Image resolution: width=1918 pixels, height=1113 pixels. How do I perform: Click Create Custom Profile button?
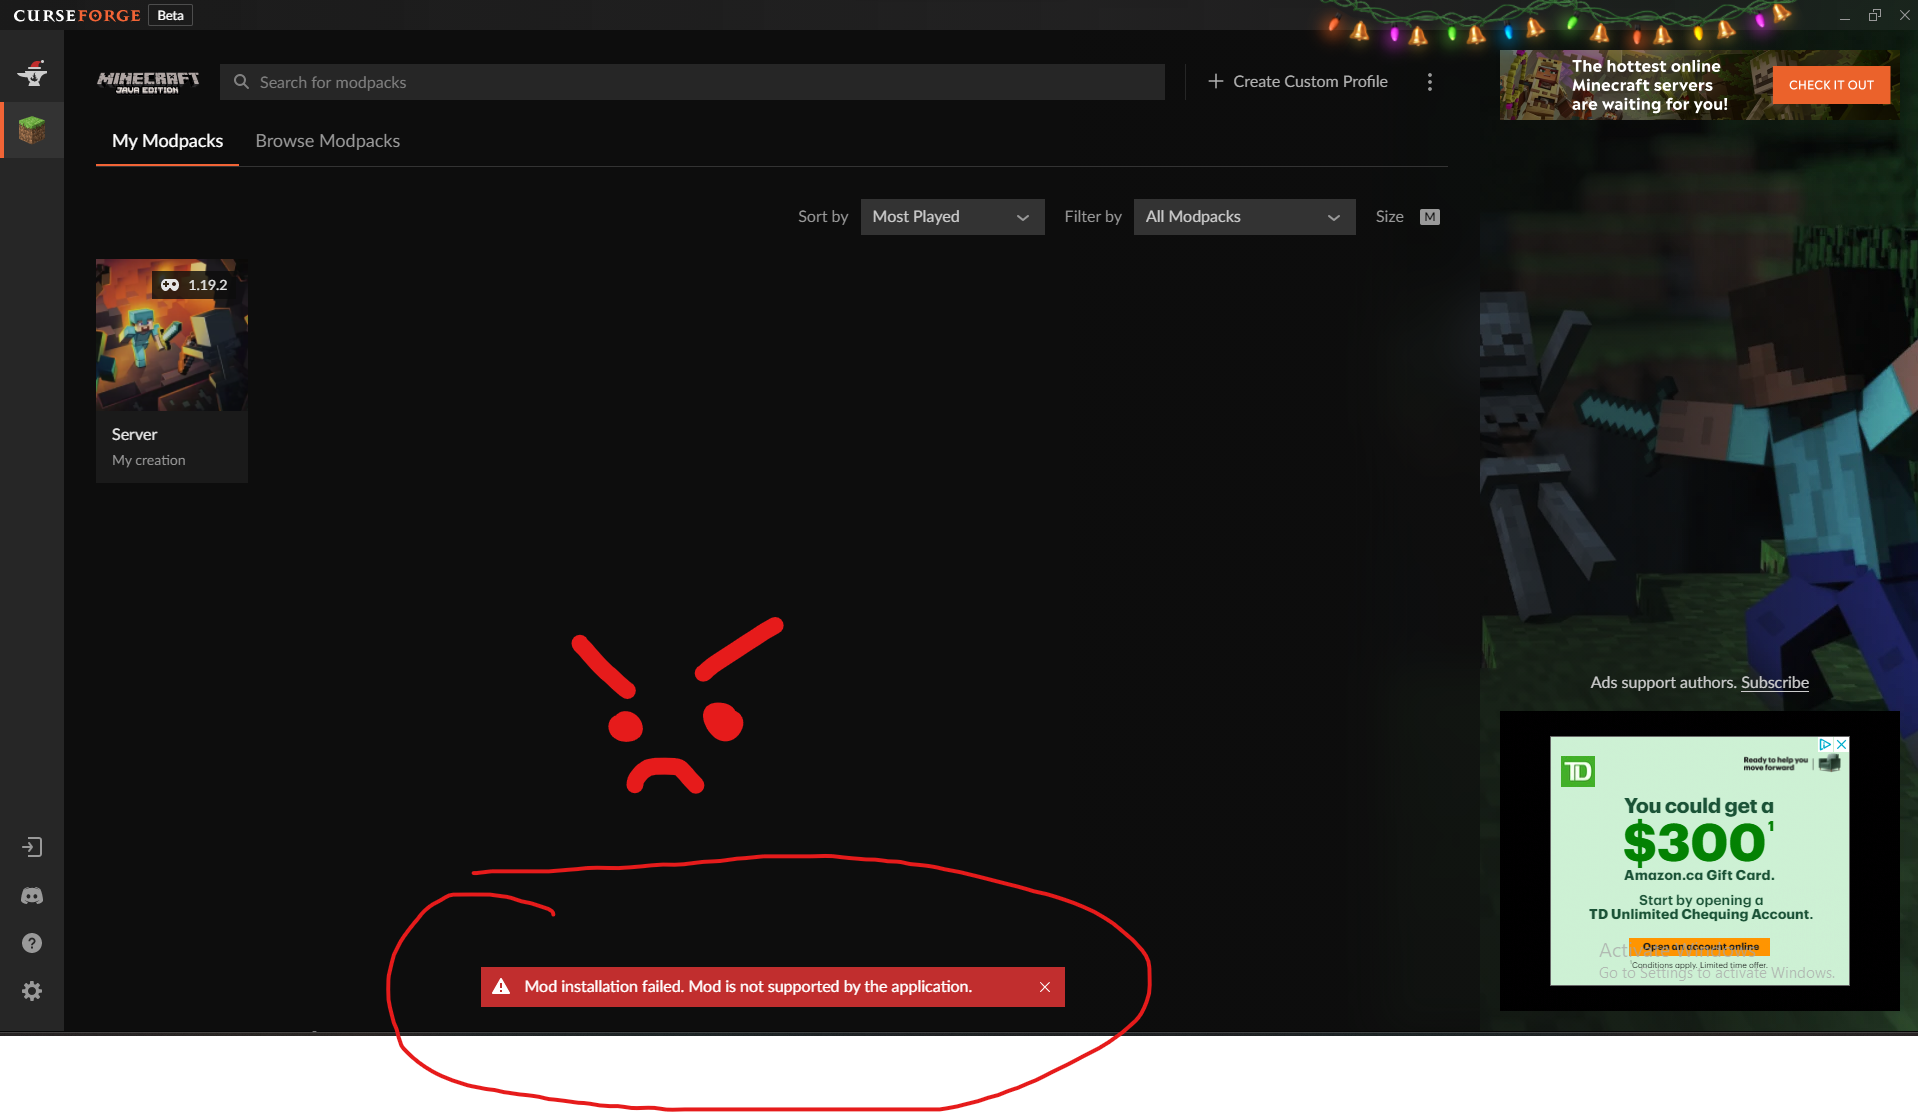click(x=1298, y=81)
